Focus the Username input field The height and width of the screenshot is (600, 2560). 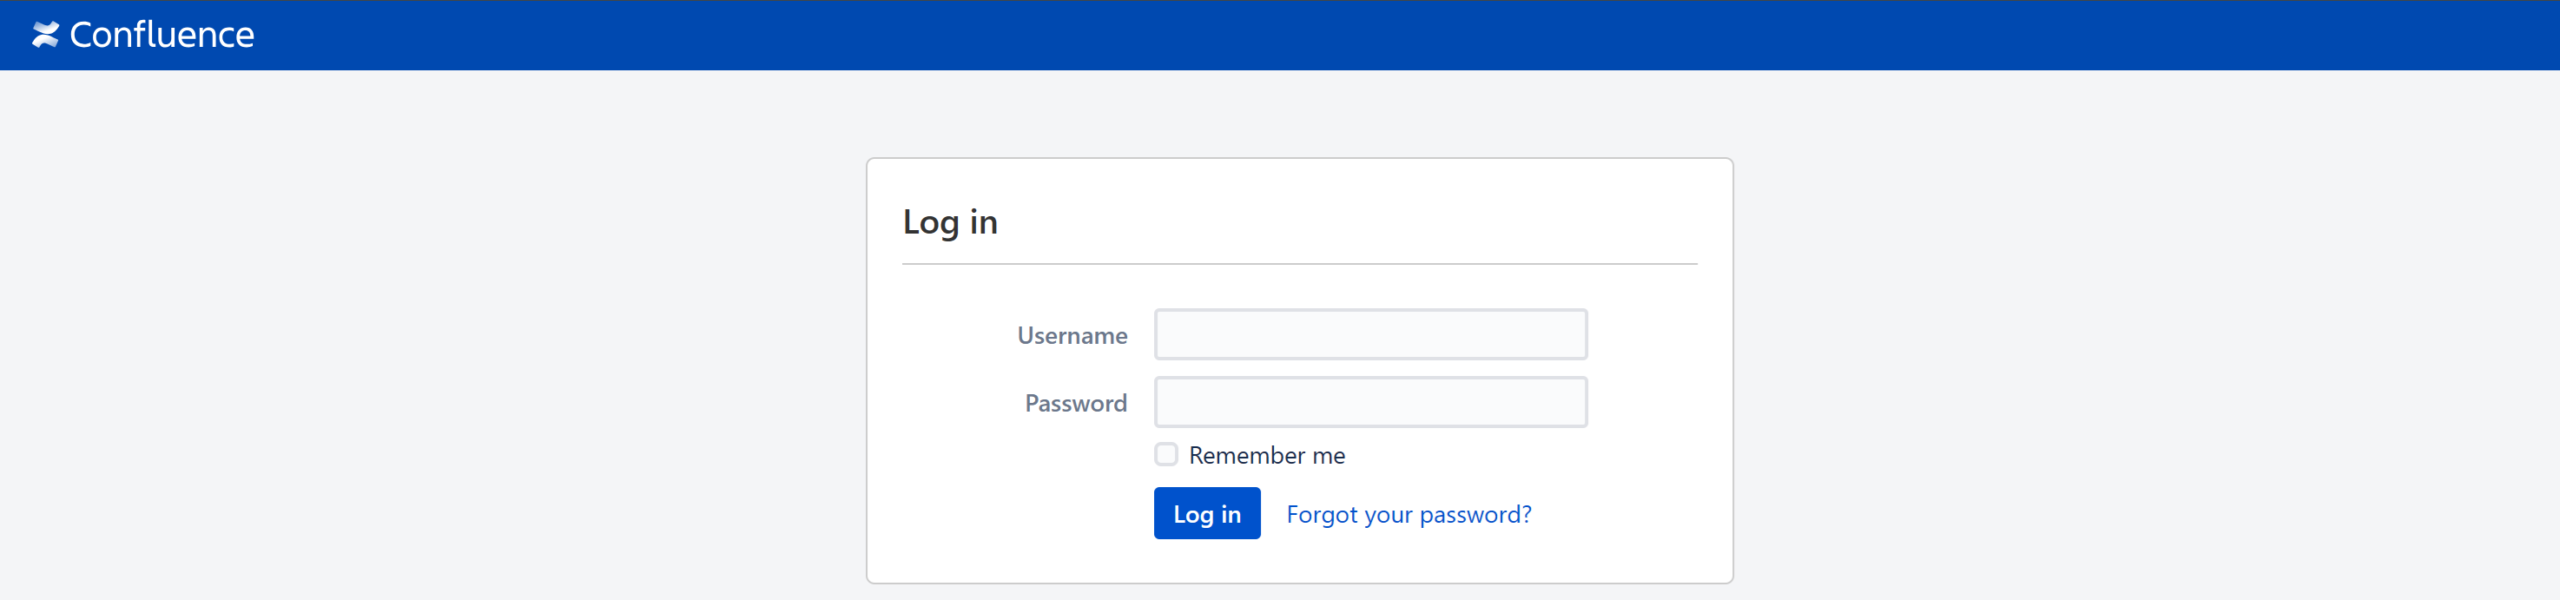pyautogui.click(x=1370, y=334)
